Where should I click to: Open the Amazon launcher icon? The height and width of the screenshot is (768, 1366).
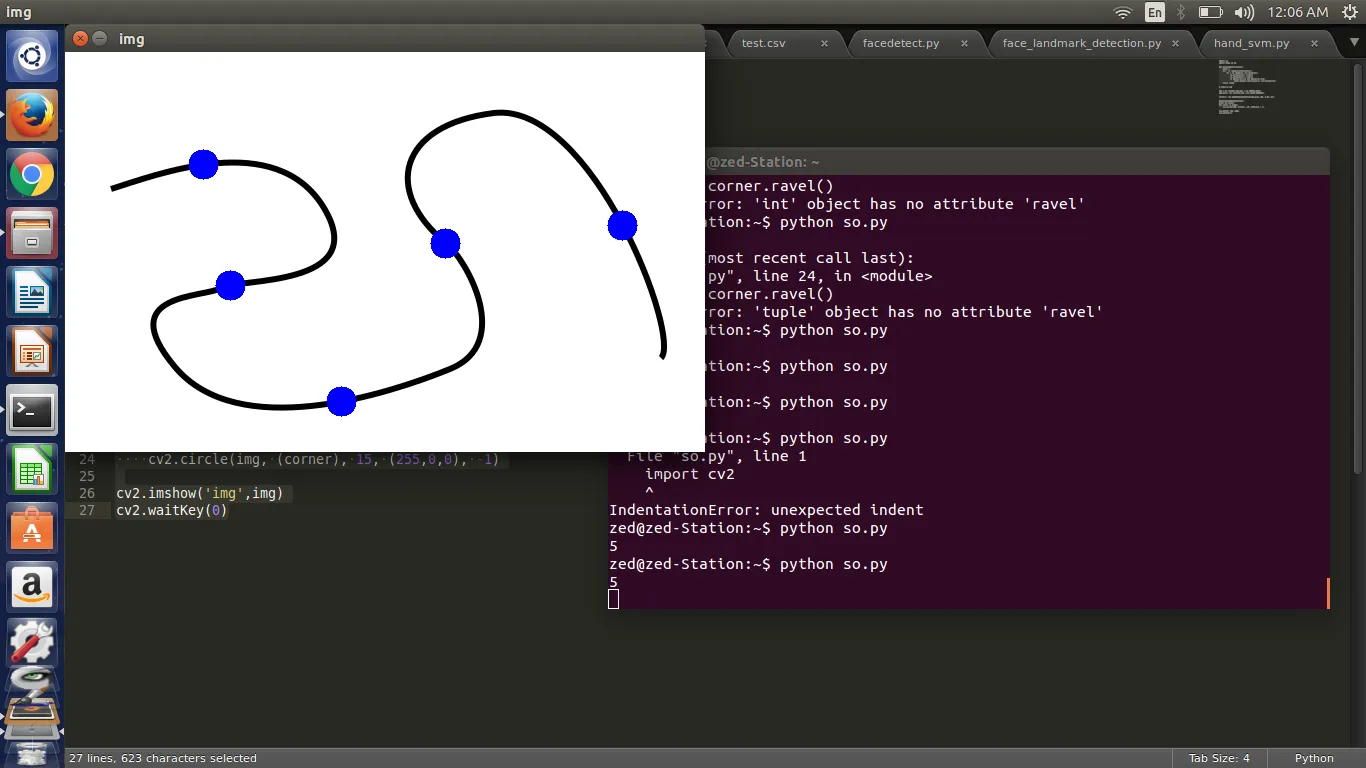[32, 587]
